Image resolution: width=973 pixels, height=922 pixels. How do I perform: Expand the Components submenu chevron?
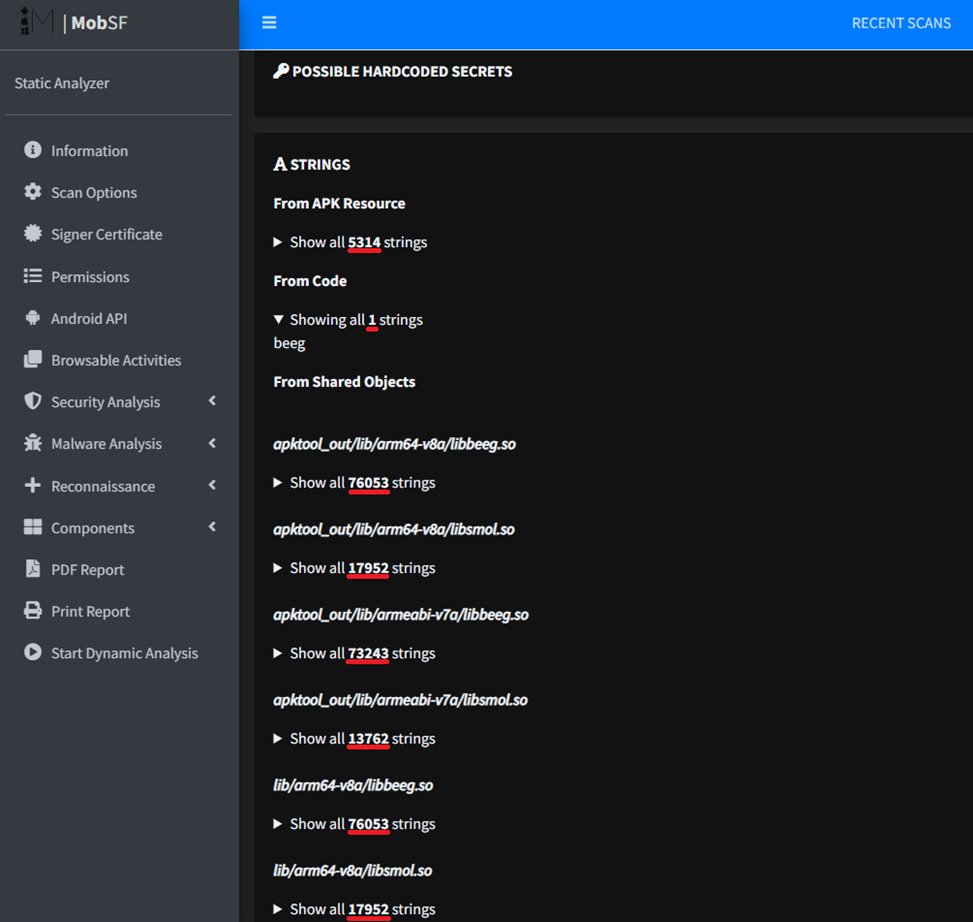pos(212,527)
